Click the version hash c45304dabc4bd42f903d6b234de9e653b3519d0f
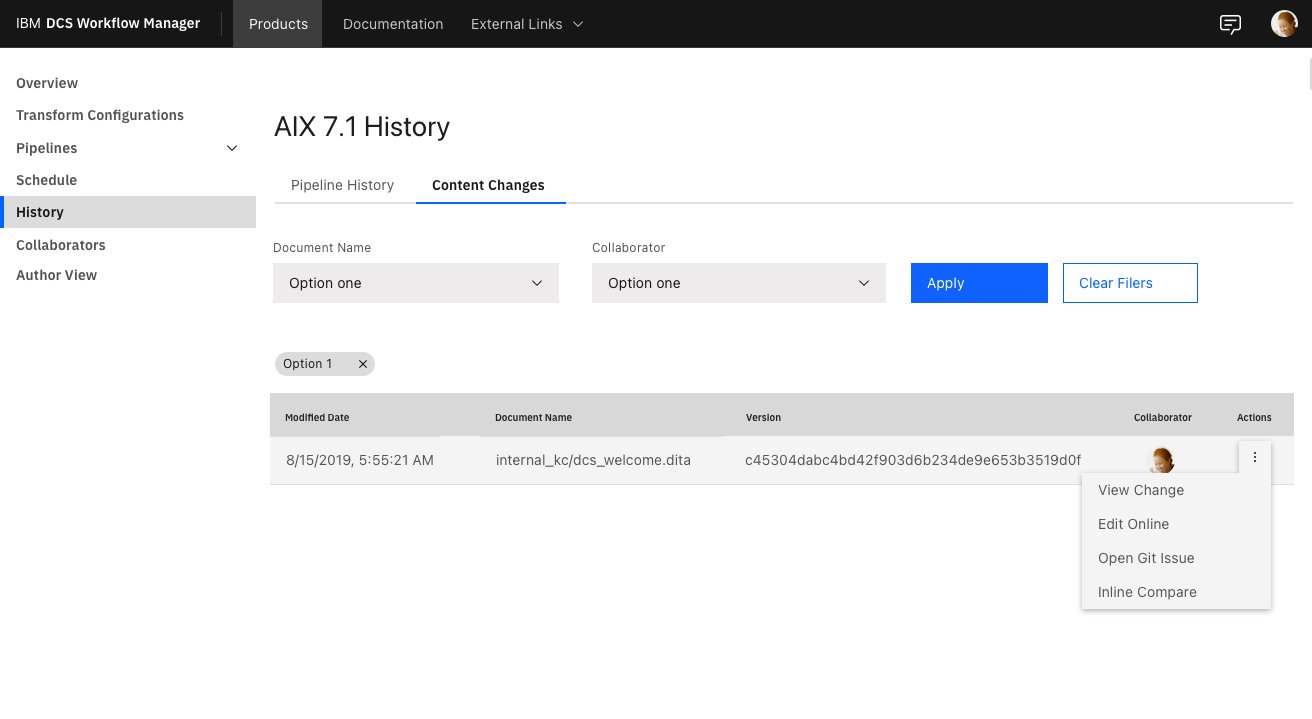1312x719 pixels. point(913,460)
